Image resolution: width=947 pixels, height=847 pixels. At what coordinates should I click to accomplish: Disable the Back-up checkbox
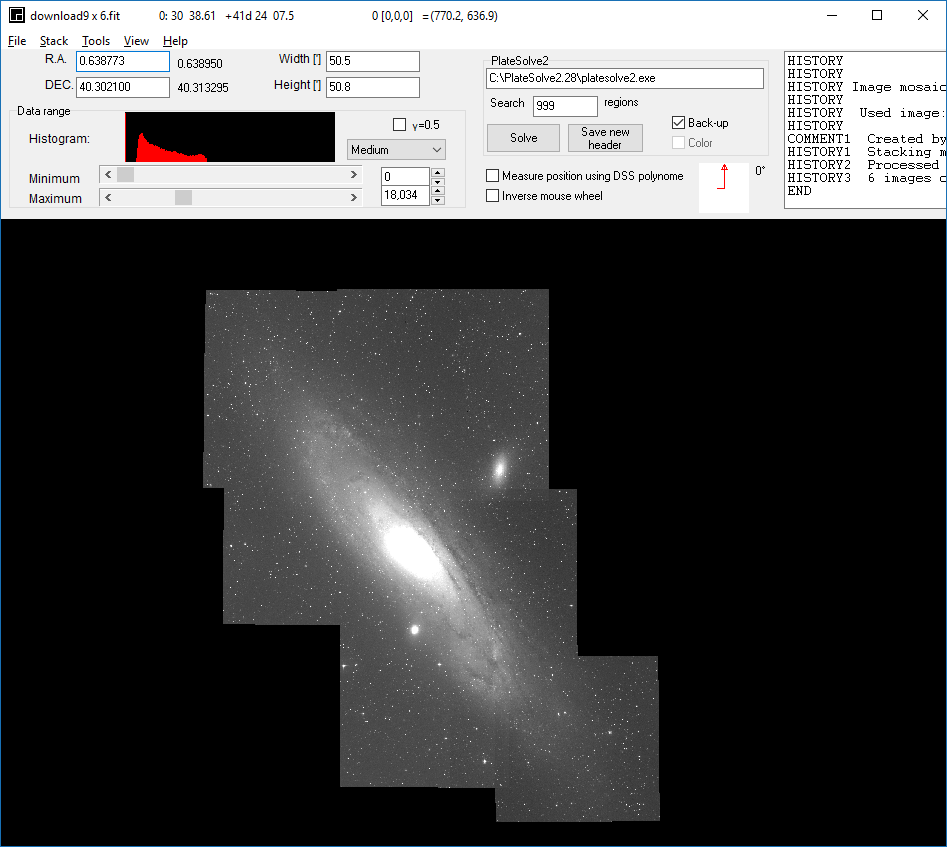pyautogui.click(x=677, y=122)
